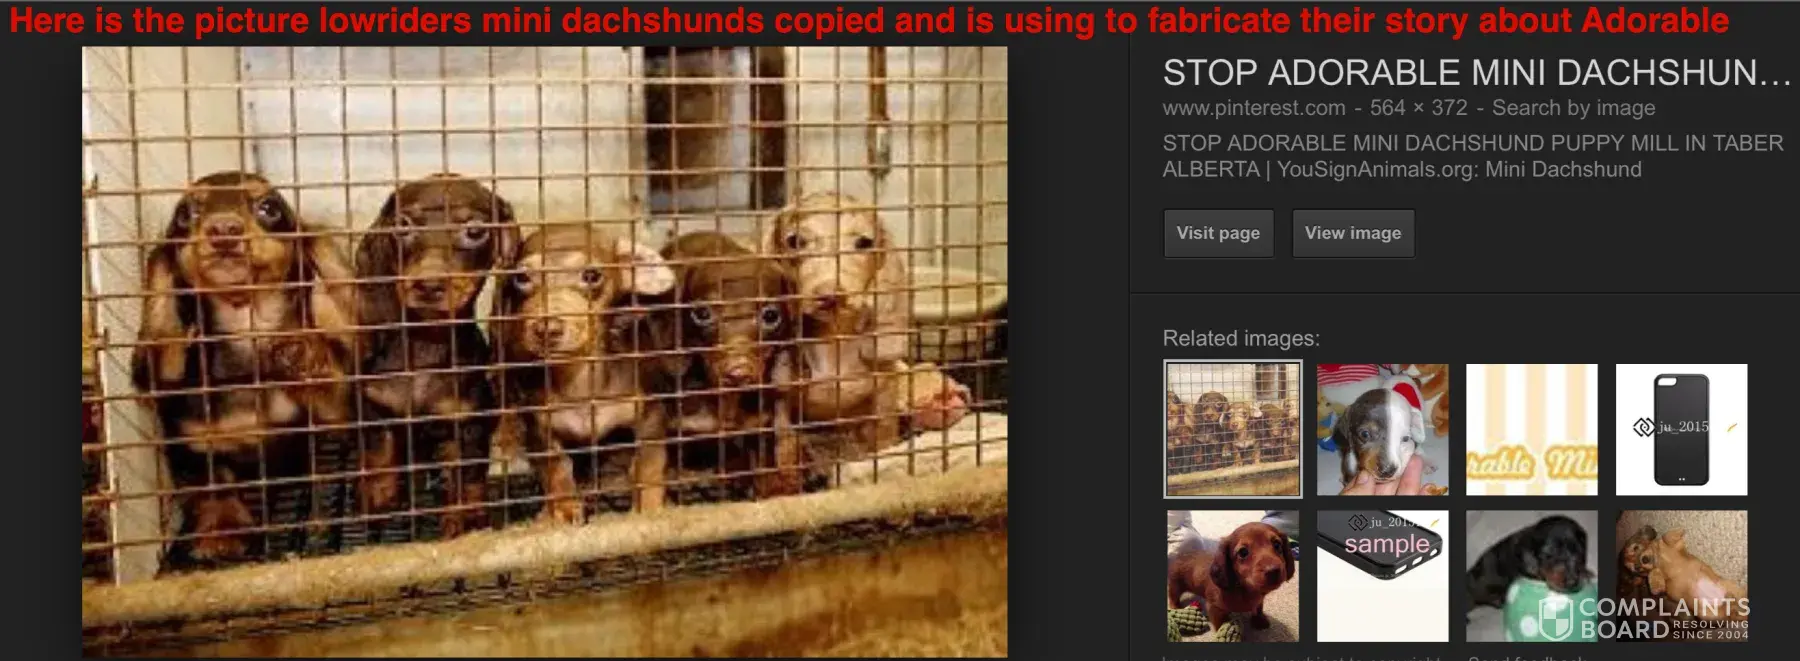Click the Related images heading
This screenshot has height=661, width=1800.
click(1241, 338)
